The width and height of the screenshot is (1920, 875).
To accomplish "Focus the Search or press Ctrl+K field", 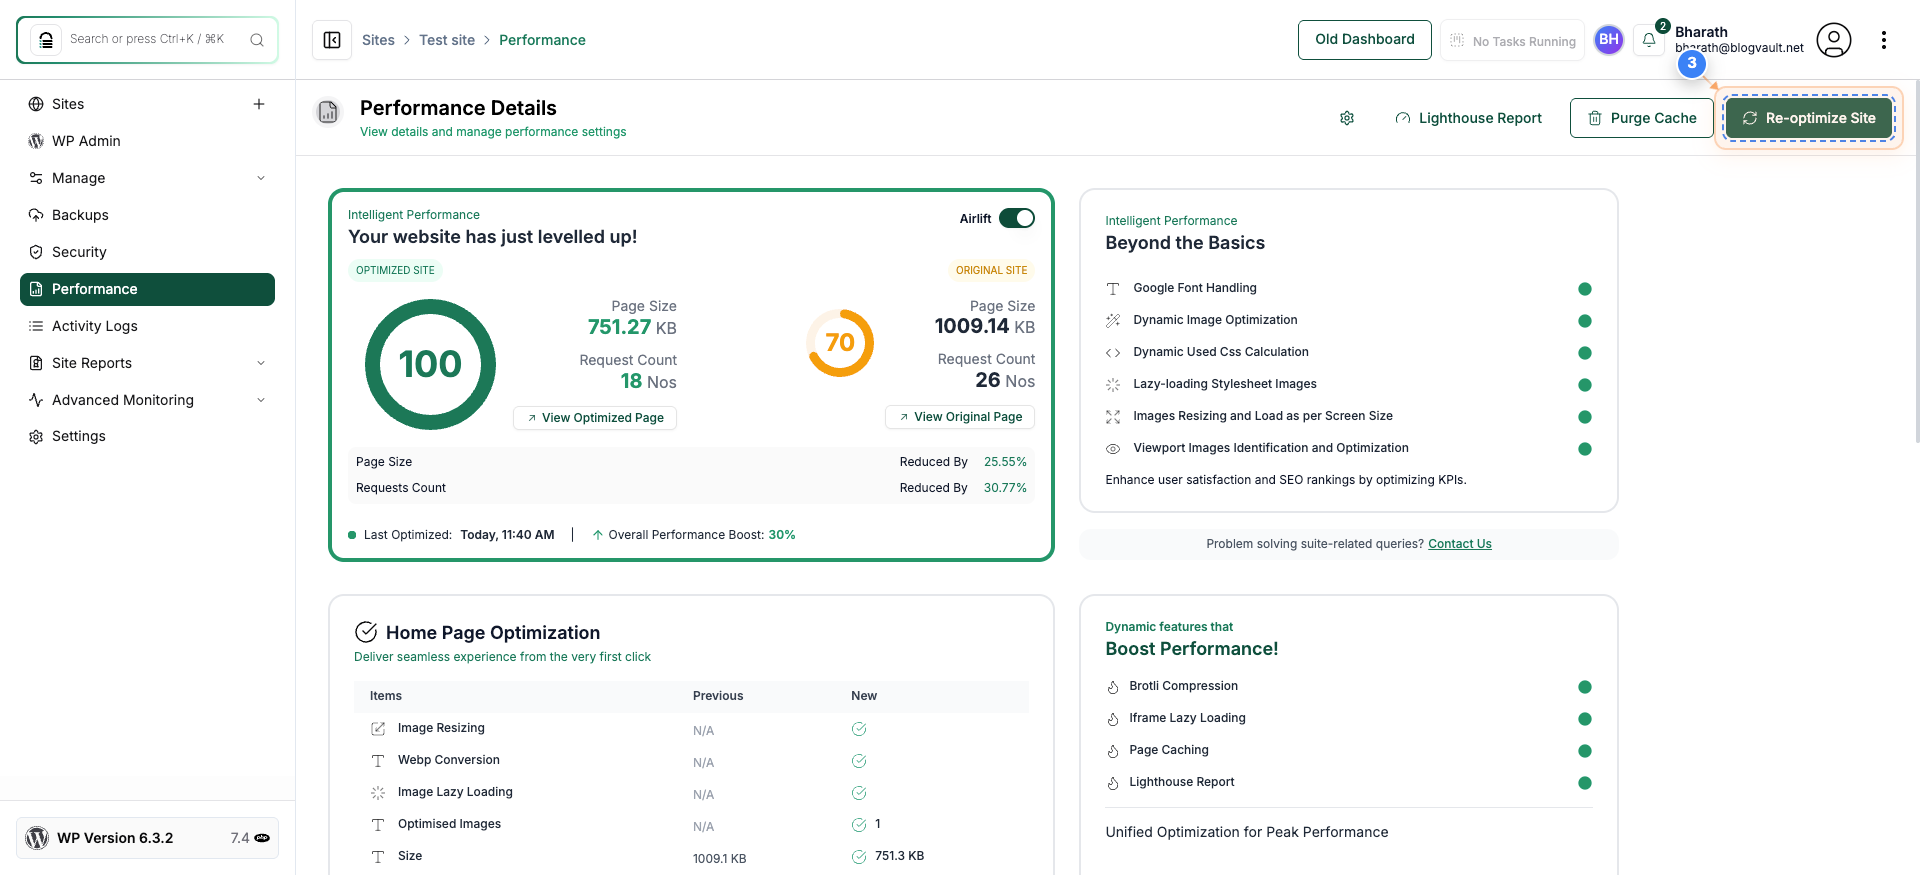I will point(147,40).
